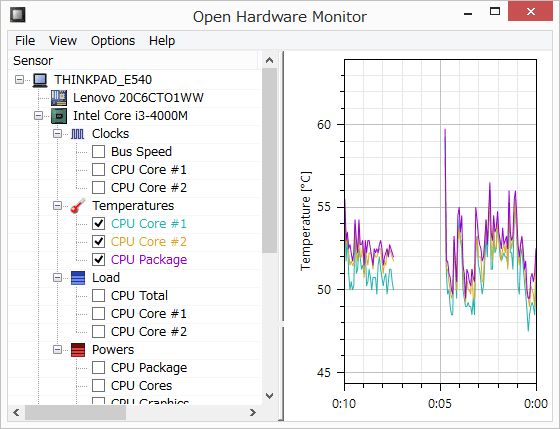Click the THINKPAD_E540 computer icon
The image size is (560, 429).
(x=40, y=80)
